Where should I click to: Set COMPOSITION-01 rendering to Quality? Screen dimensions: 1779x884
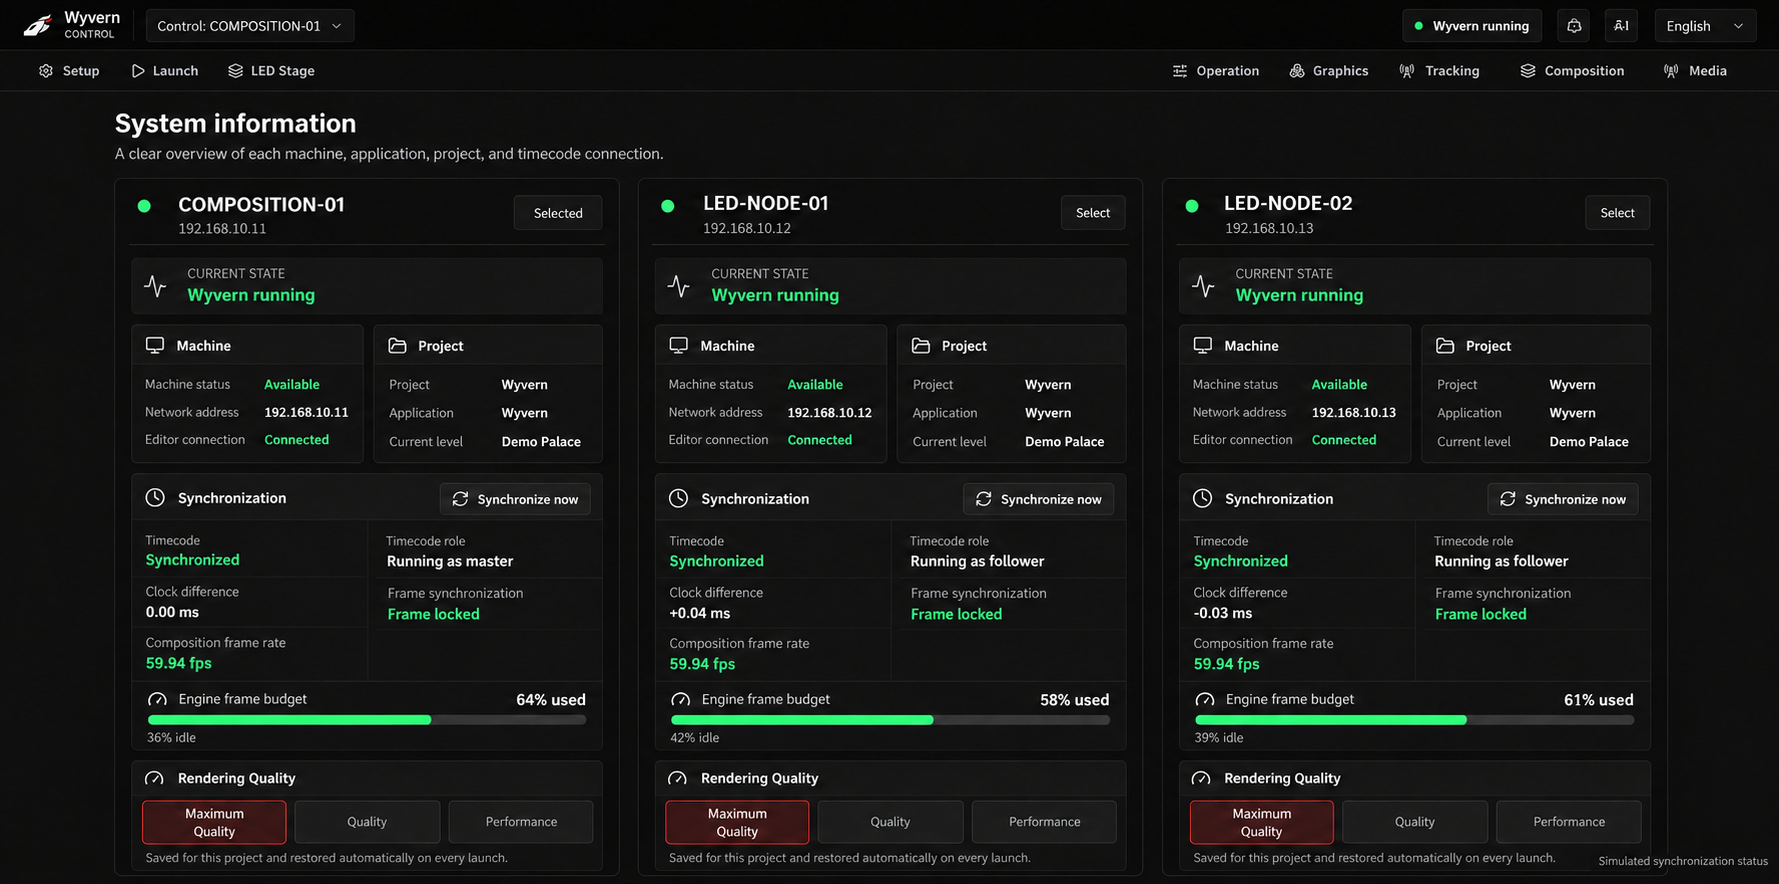pos(367,822)
